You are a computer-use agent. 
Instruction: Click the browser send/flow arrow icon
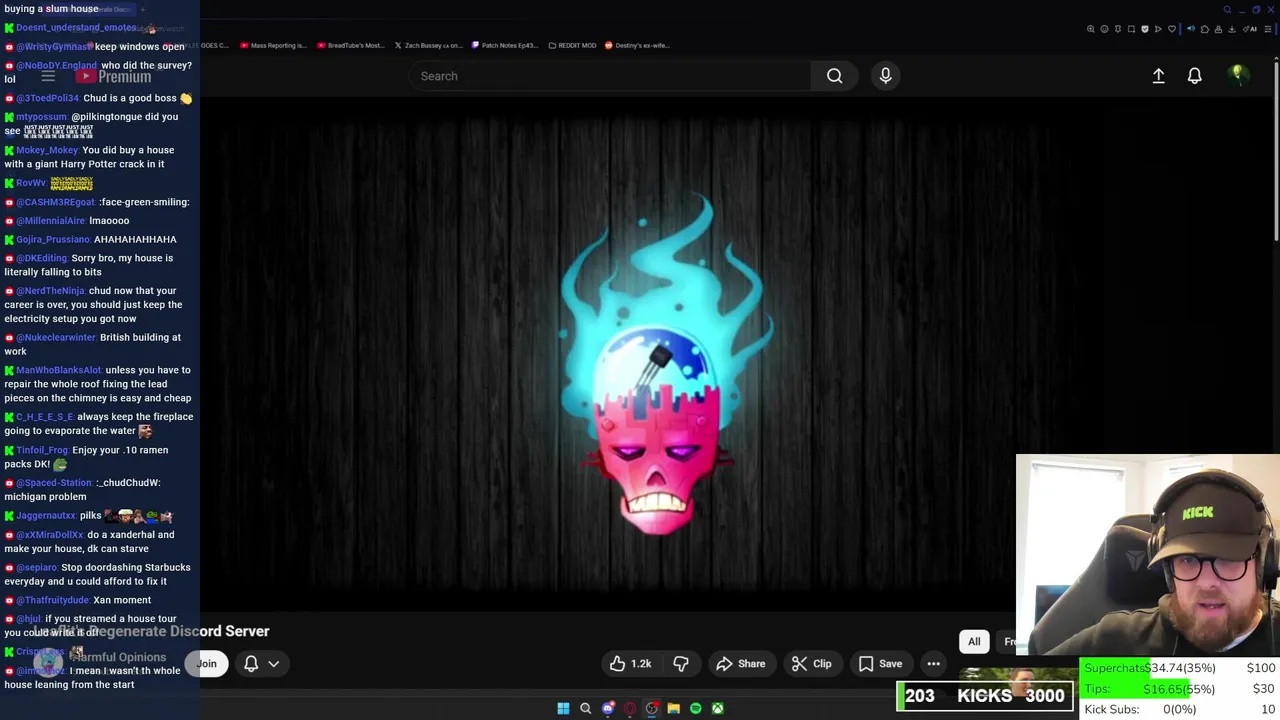[x=1158, y=29]
